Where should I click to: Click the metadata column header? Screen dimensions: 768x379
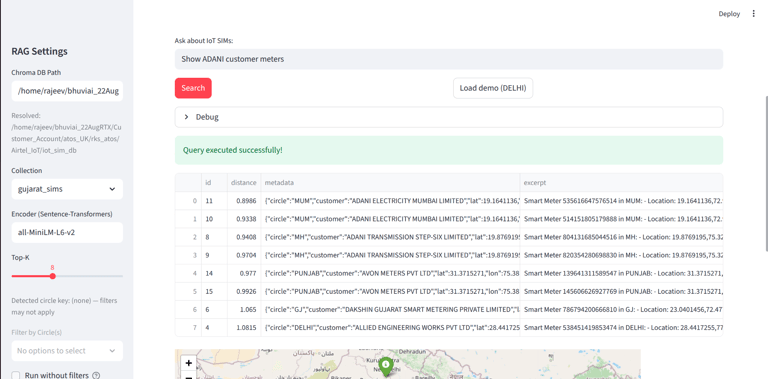(x=390, y=182)
